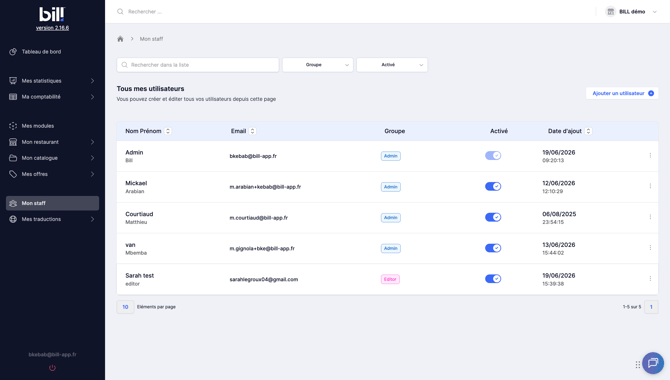Click email m.arabian+kebab@bill-app.fr
The width and height of the screenshot is (670, 380).
pos(265,187)
